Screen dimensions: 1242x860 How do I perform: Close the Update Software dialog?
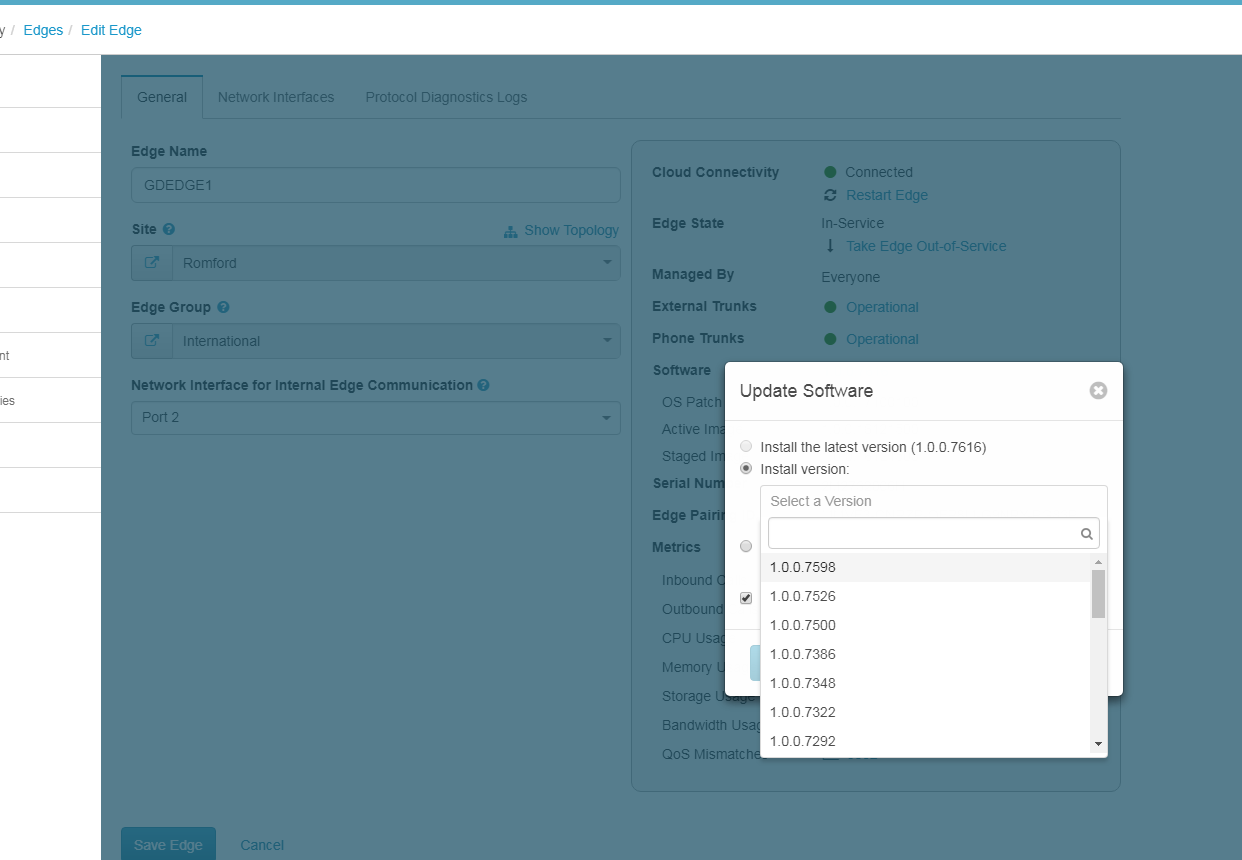(1098, 390)
